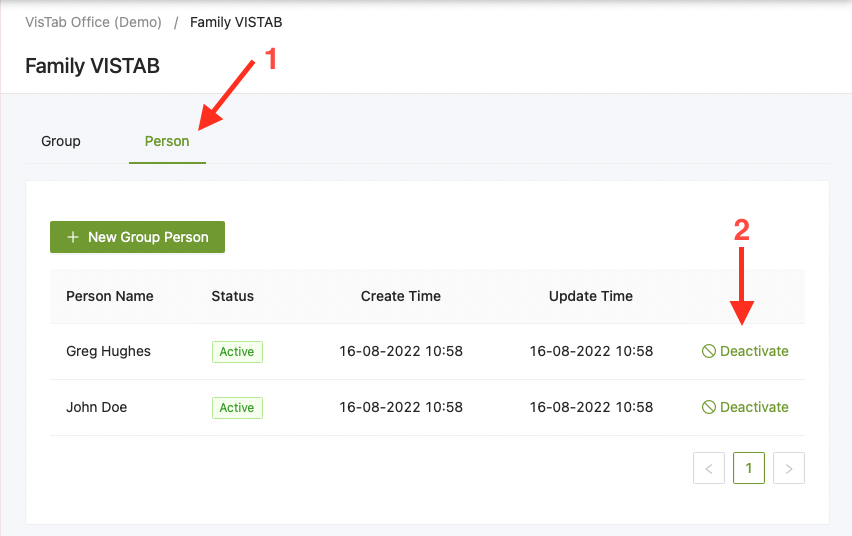Click the Create Time column header

[x=401, y=296]
